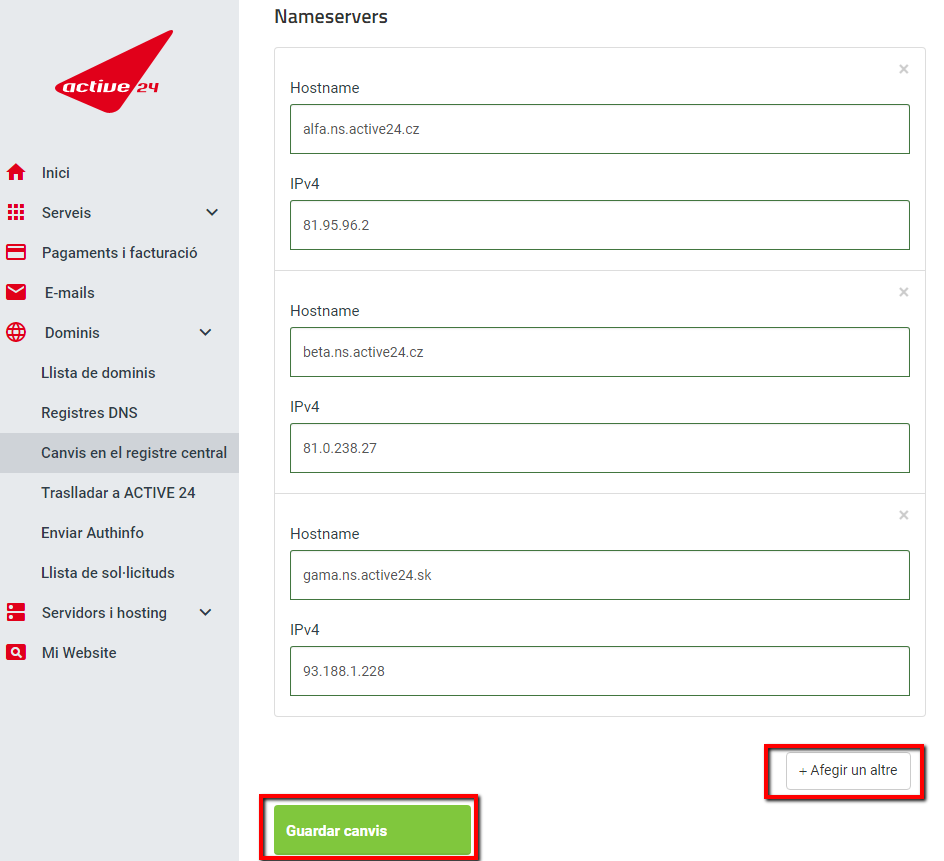The width and height of the screenshot is (944, 861).
Task: Open Mi Website
Action: [x=79, y=653]
